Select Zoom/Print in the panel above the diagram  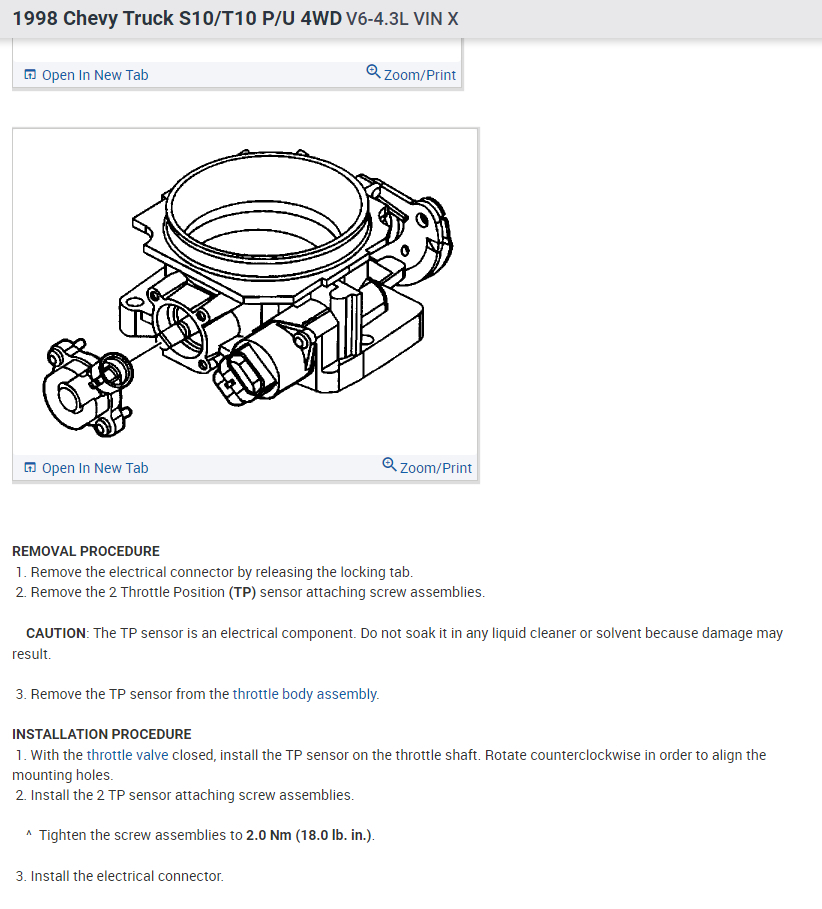(x=411, y=74)
